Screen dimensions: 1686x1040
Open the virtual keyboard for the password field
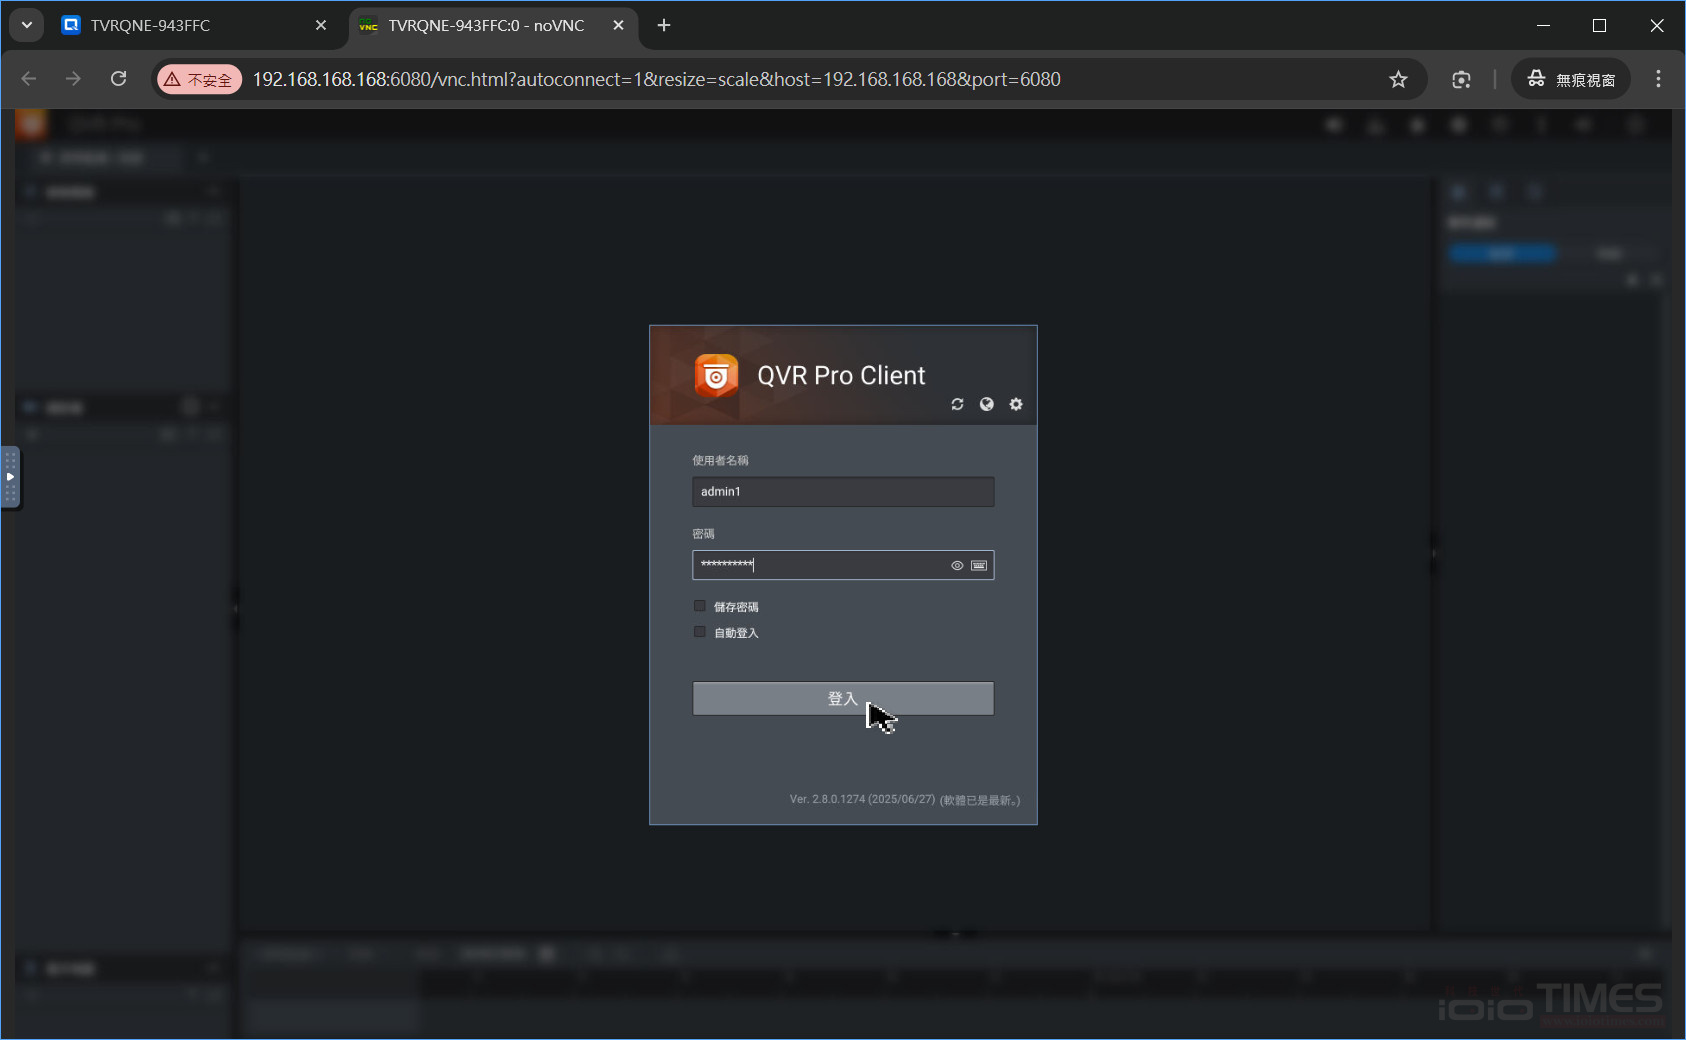[979, 566]
